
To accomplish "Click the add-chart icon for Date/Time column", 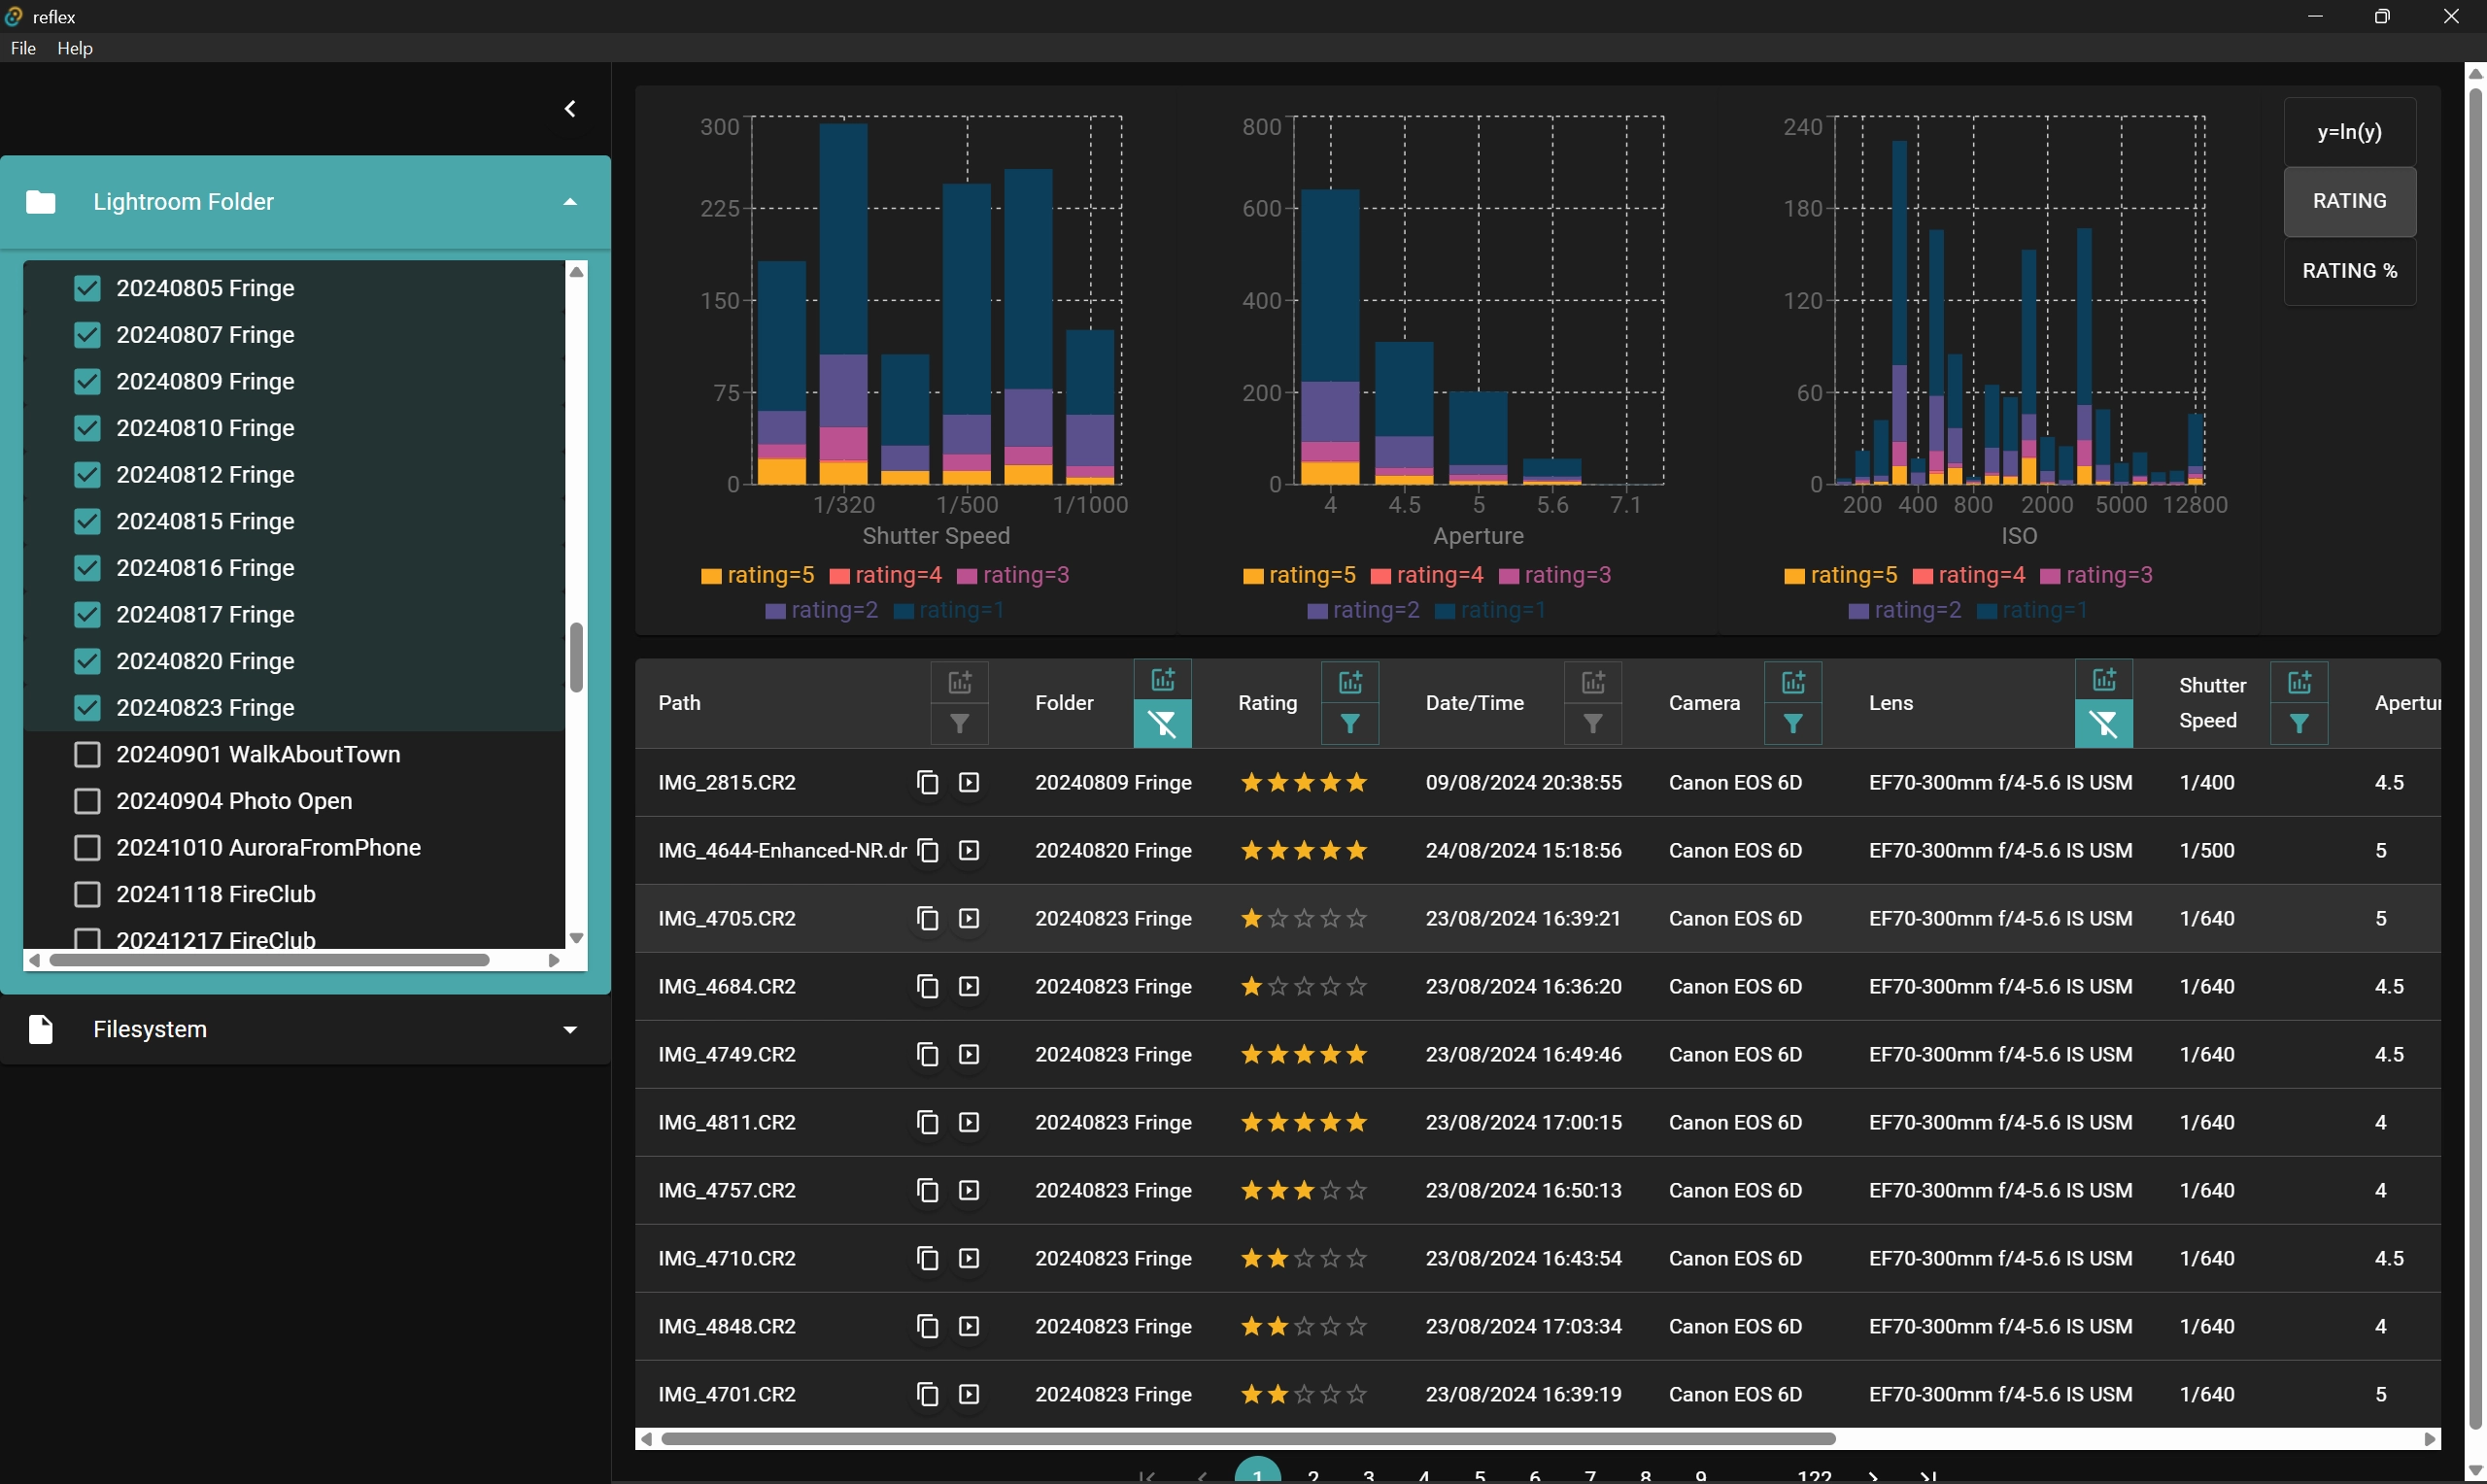I will (x=1592, y=683).
